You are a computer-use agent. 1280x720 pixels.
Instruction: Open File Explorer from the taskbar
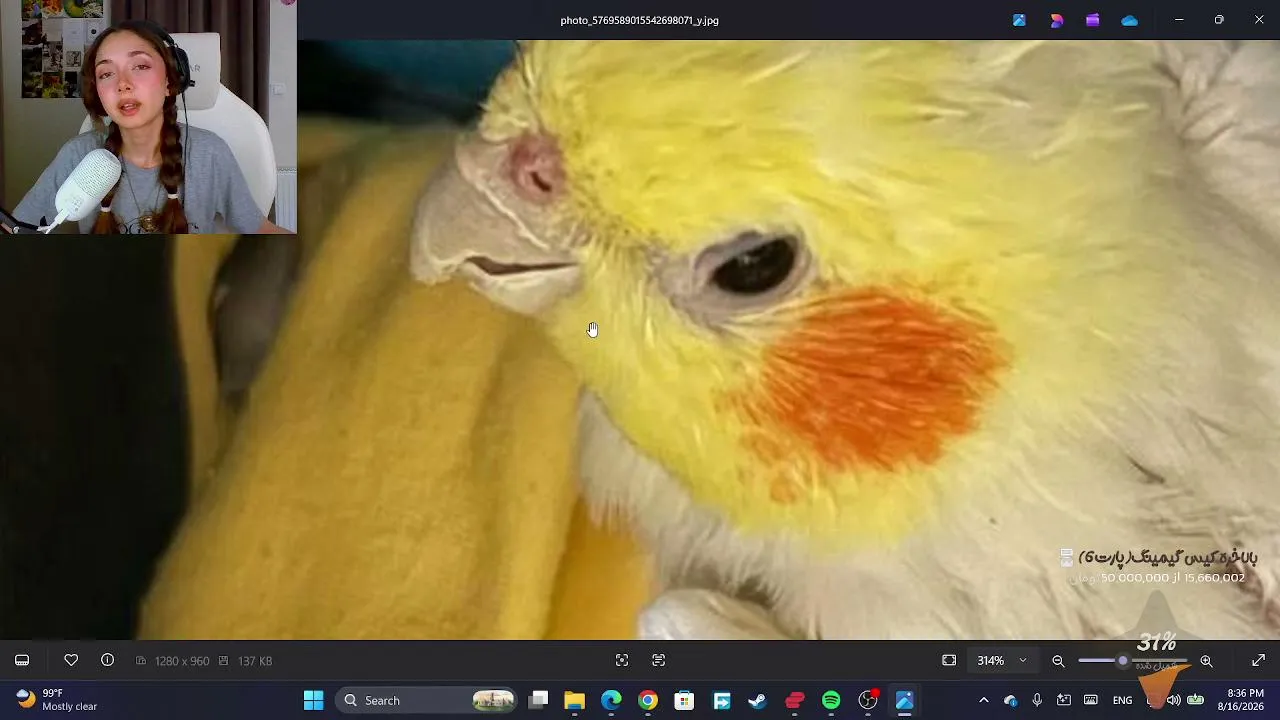[x=574, y=700]
